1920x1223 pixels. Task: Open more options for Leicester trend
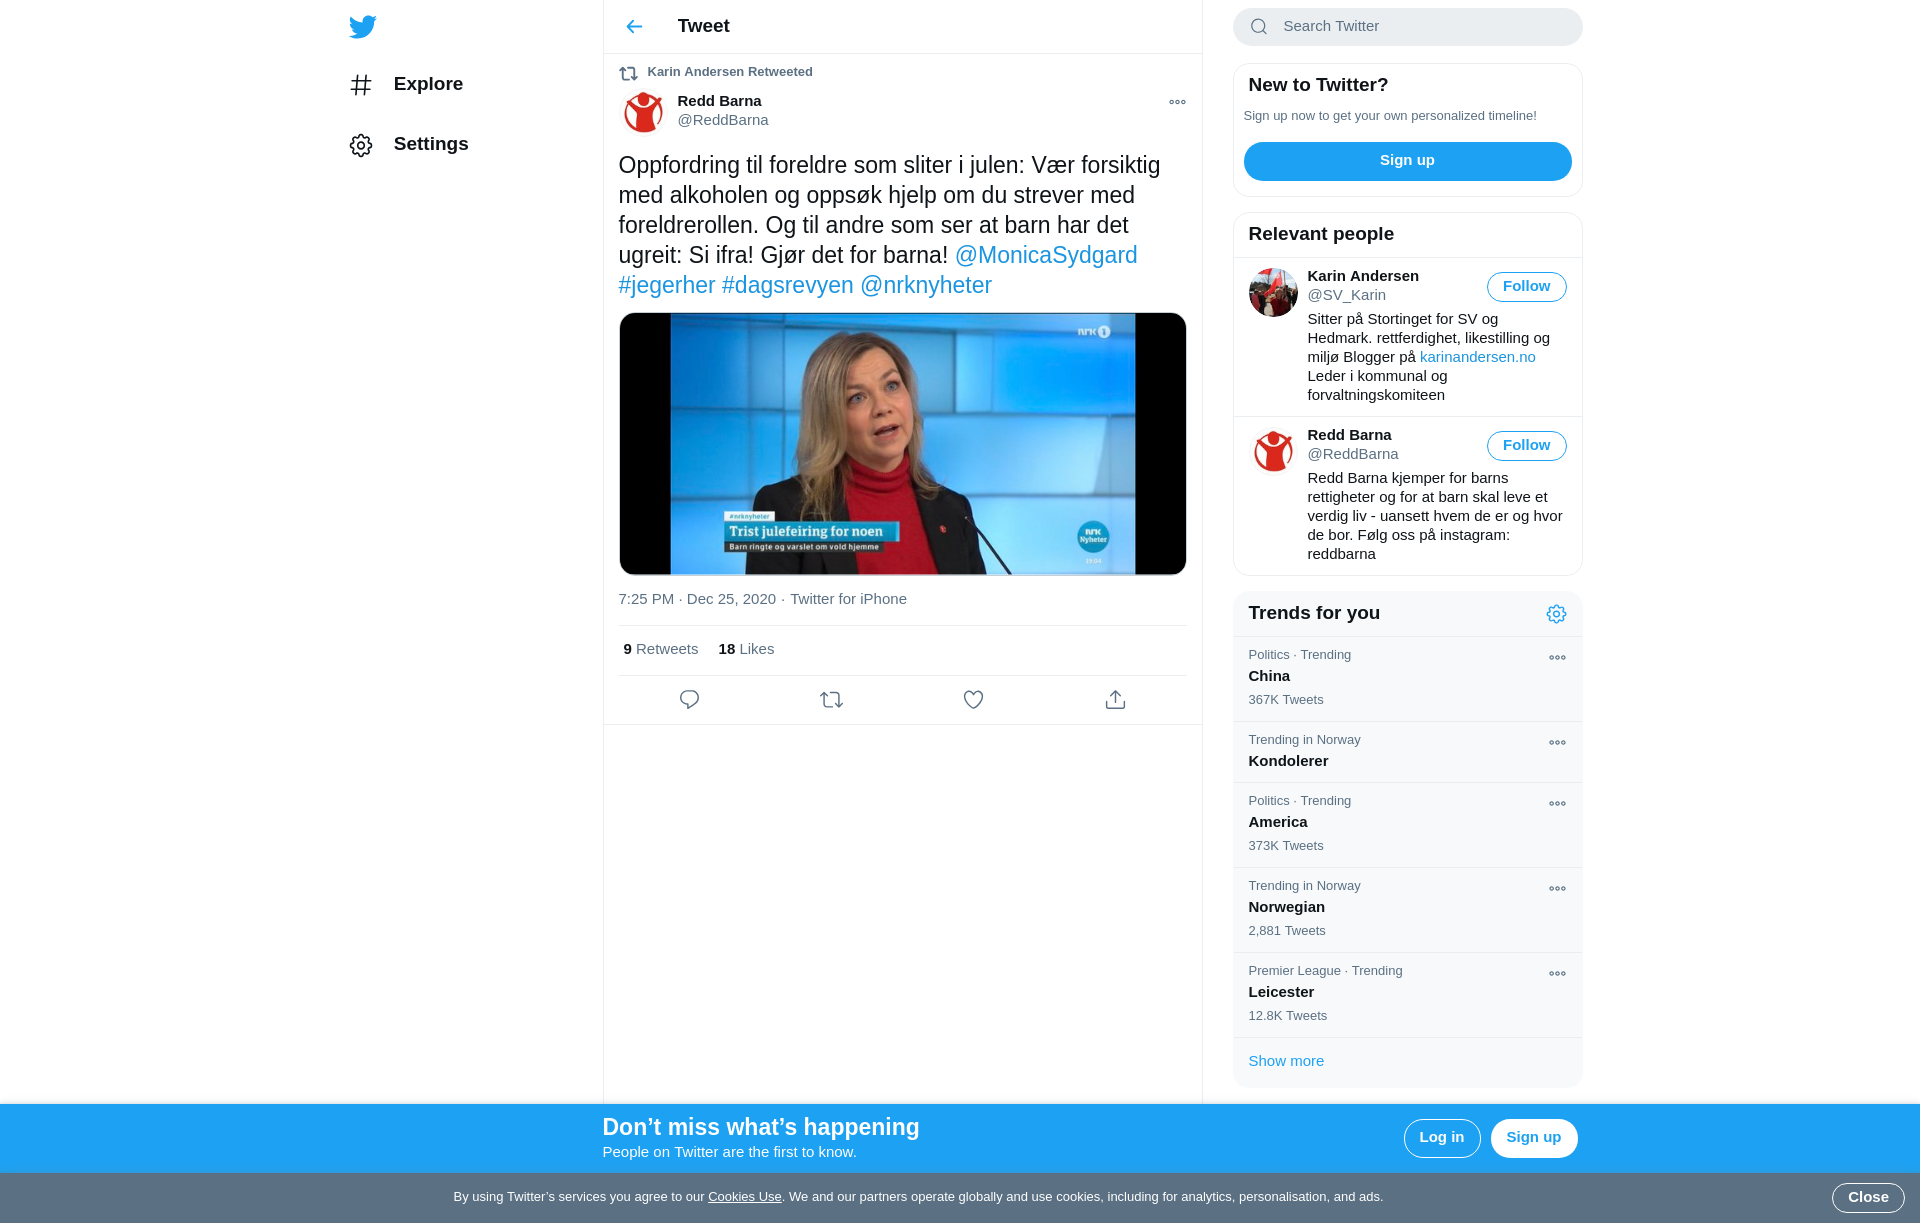1557,974
